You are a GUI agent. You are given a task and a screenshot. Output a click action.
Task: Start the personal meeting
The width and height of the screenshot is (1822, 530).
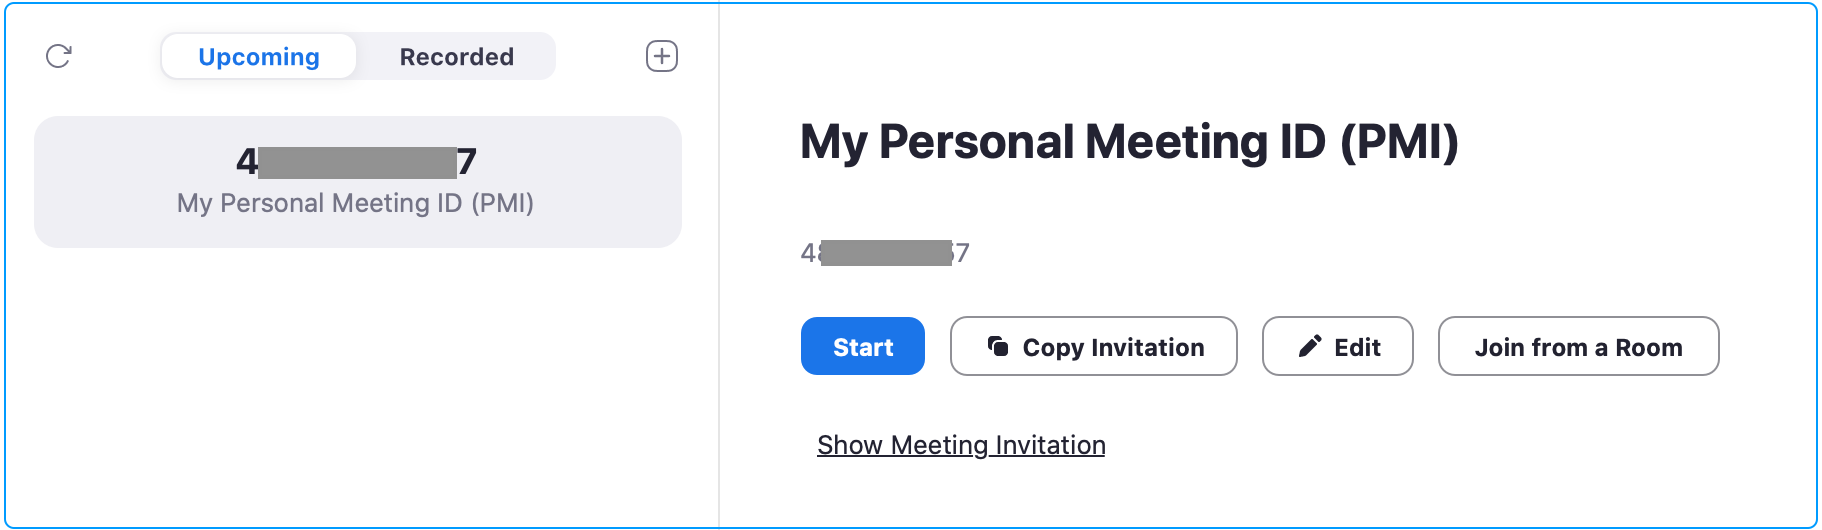pos(862,347)
